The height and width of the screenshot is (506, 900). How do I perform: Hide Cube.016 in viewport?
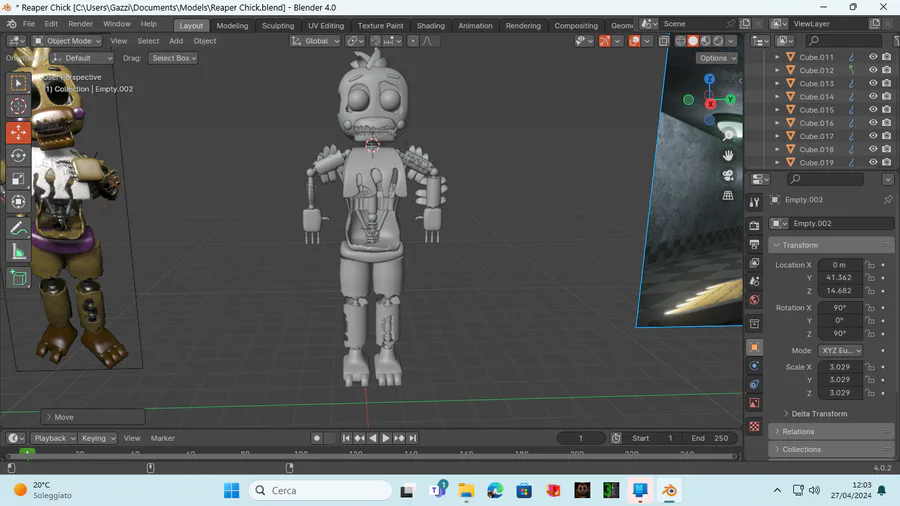click(x=872, y=123)
